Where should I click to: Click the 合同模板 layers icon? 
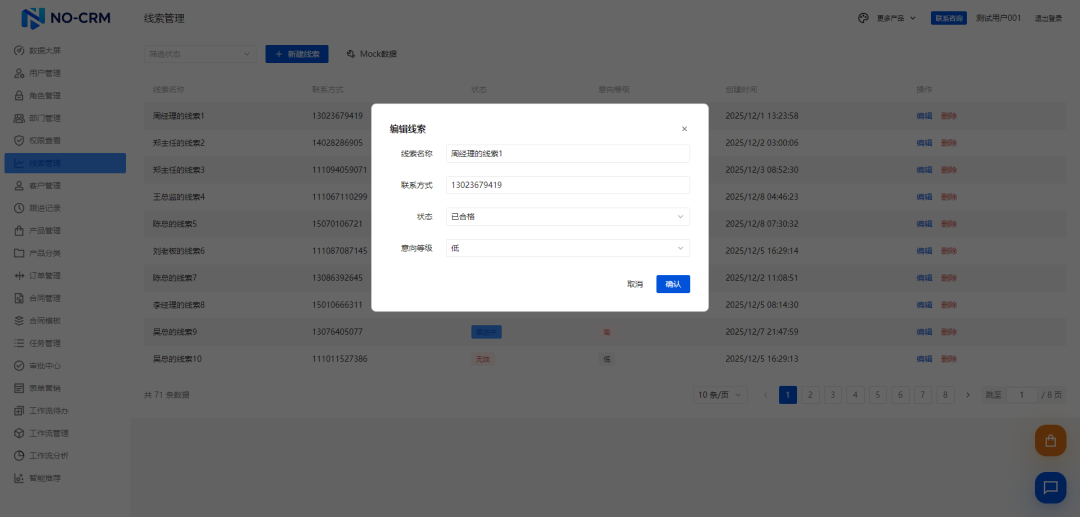tap(19, 321)
